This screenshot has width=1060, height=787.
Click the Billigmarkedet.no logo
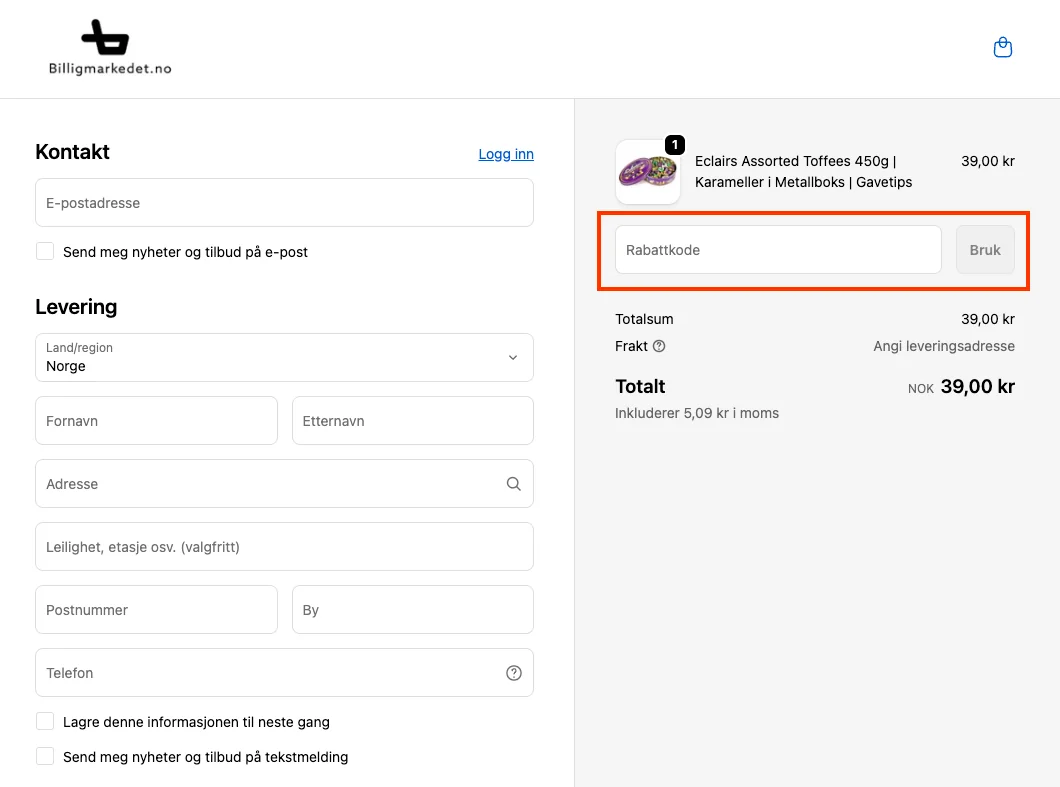pyautogui.click(x=110, y=47)
